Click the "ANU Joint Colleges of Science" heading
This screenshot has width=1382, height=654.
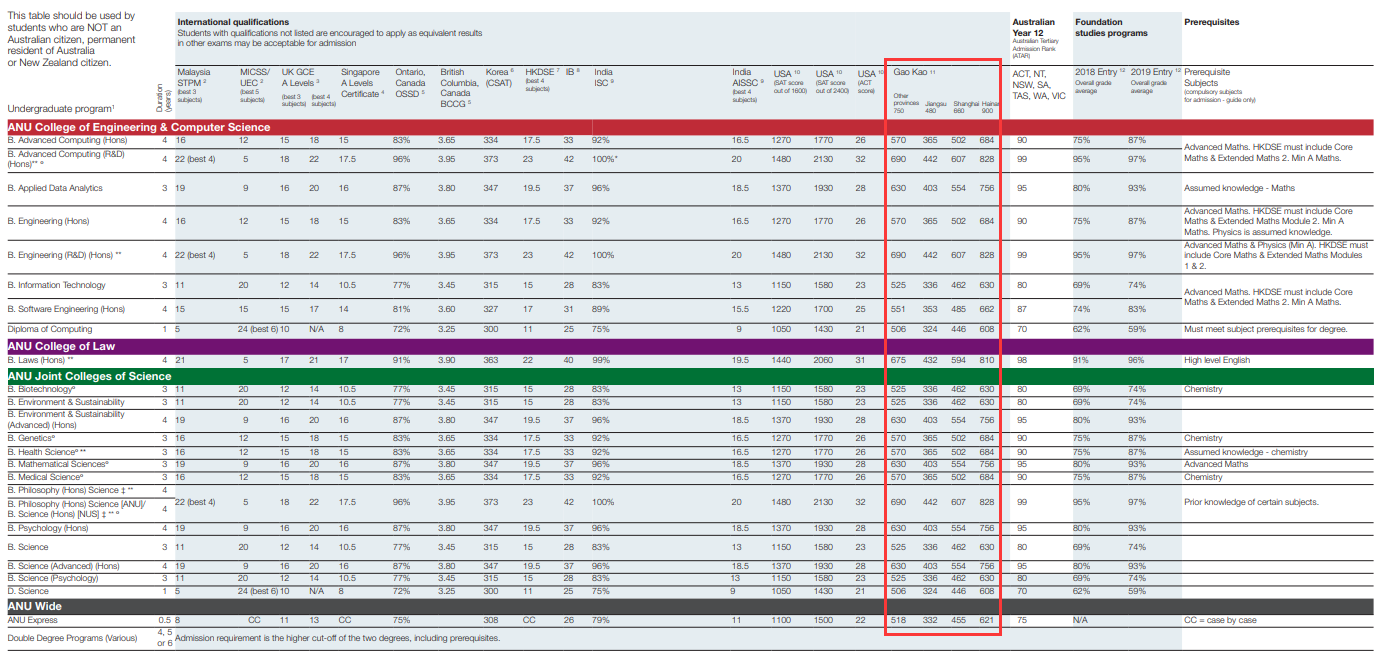coord(90,376)
